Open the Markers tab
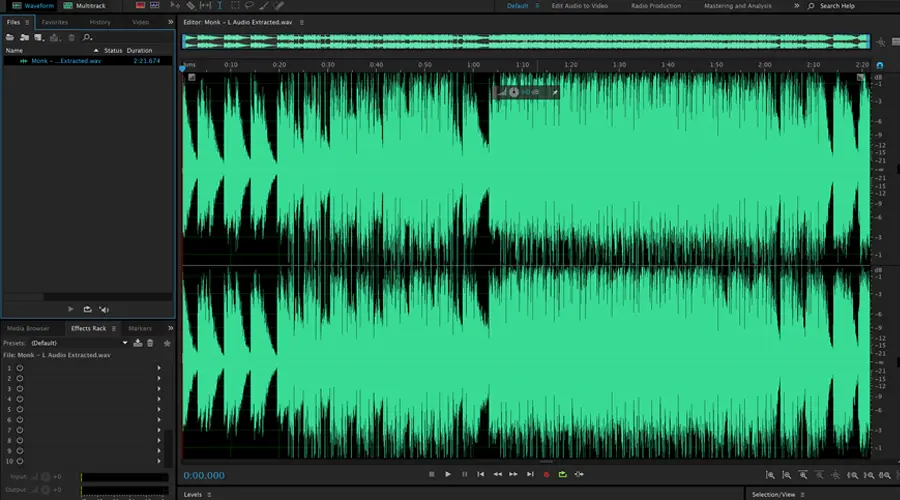Viewport: 900px width, 500px height. point(140,328)
